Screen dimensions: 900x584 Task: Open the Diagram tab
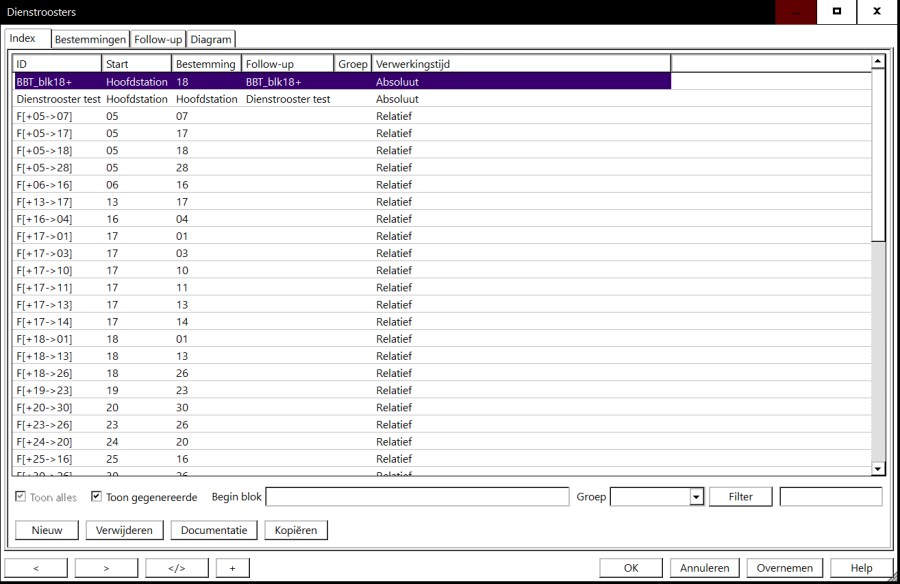[211, 39]
